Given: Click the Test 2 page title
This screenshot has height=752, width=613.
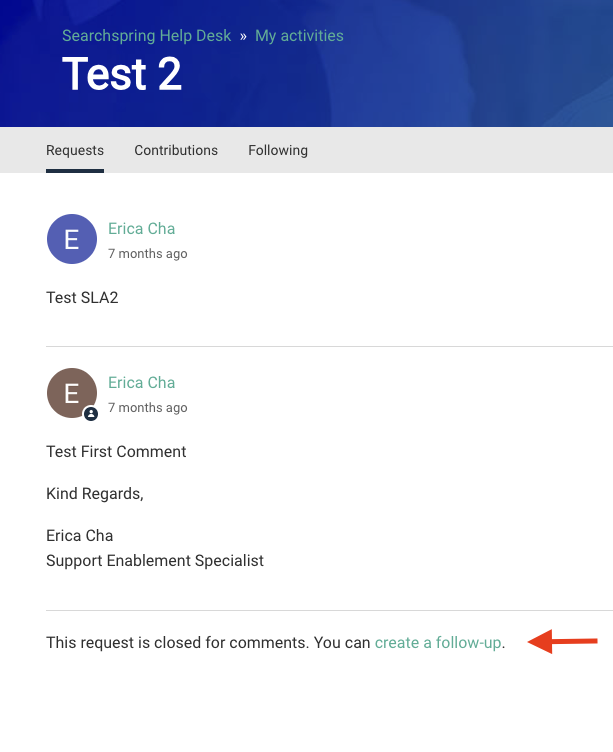Looking at the screenshot, I should 122,74.
